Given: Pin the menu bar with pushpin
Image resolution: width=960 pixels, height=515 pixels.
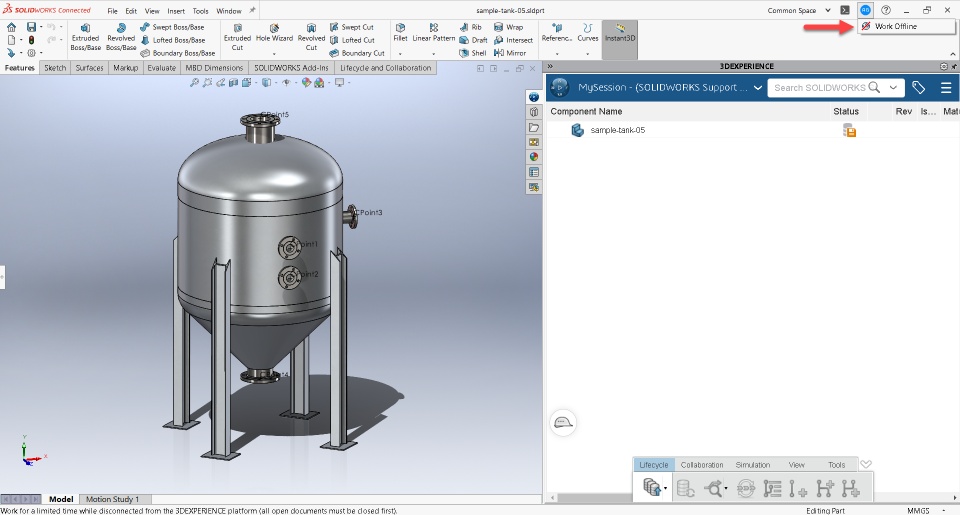Looking at the screenshot, I should 252,10.
